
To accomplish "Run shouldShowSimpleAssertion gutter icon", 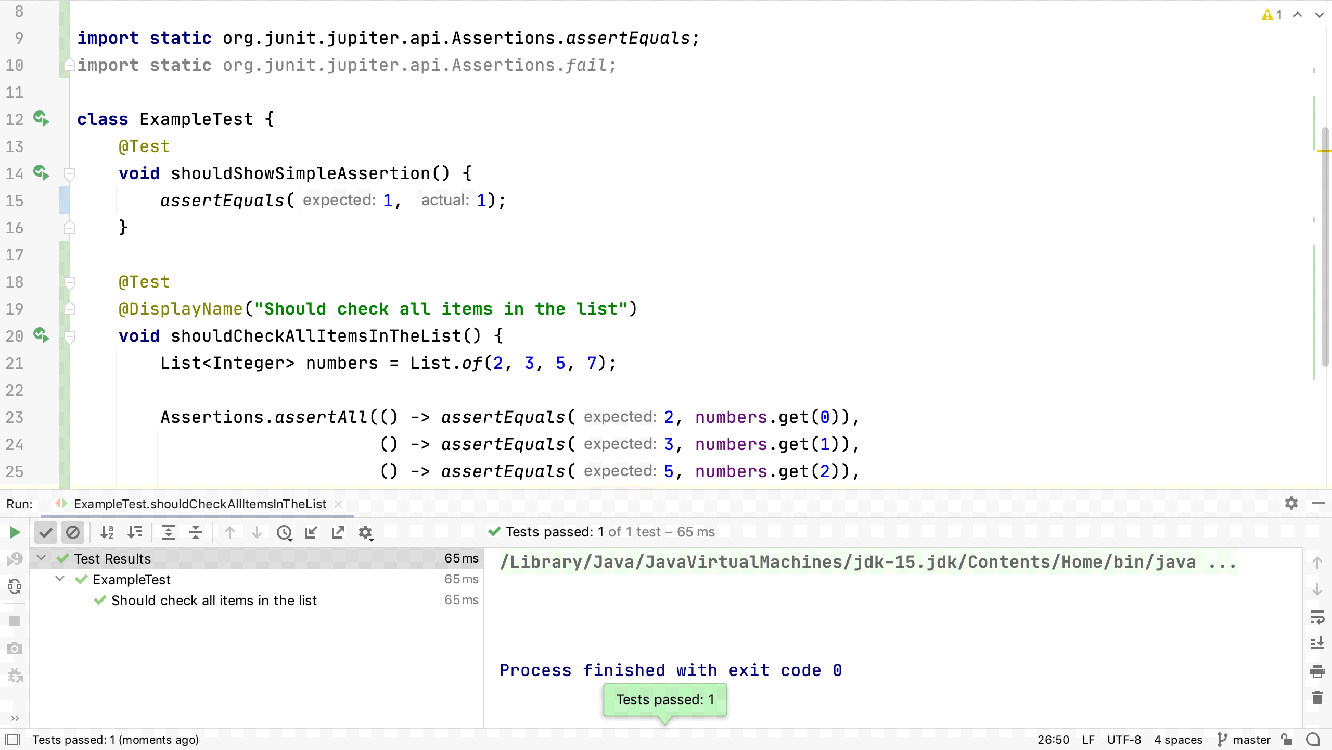I will (41, 173).
